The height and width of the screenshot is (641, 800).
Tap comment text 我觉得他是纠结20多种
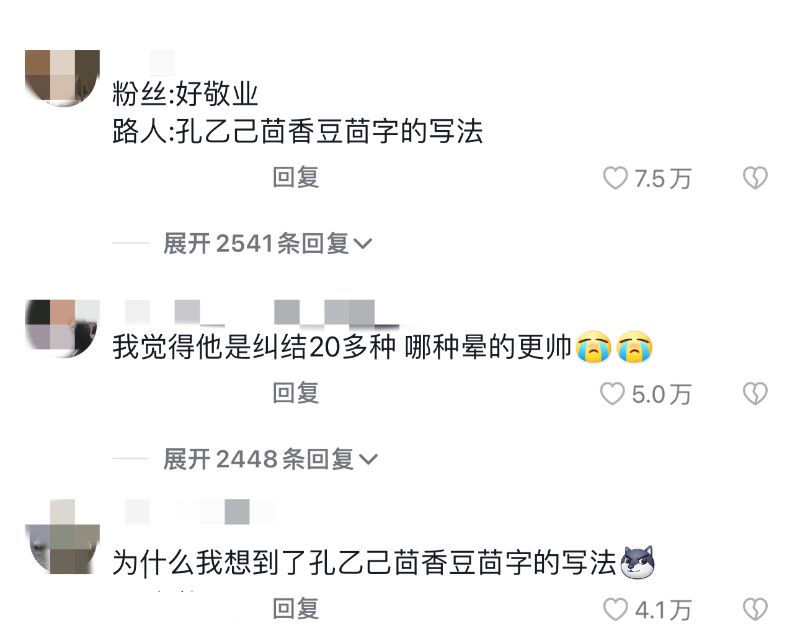coord(254,347)
